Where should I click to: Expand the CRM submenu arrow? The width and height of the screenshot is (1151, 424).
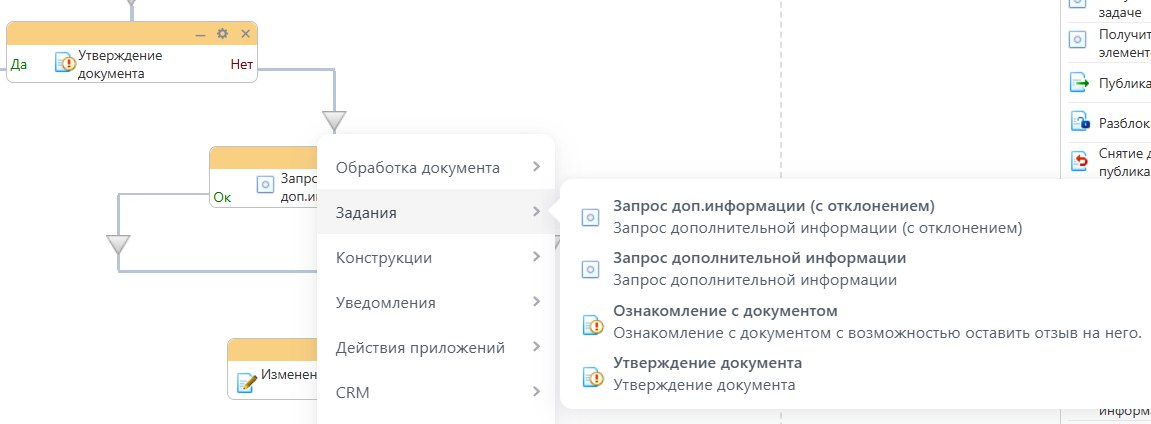(537, 392)
